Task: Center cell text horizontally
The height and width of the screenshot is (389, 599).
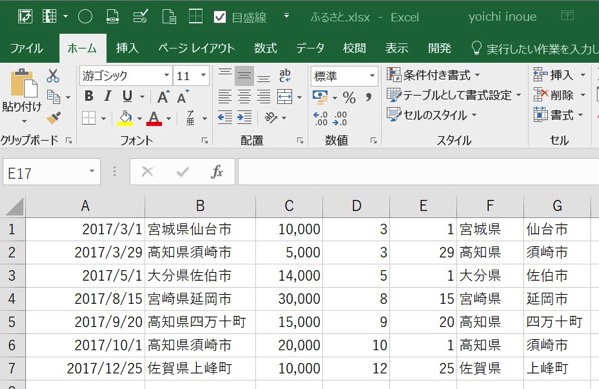Action: tap(244, 97)
